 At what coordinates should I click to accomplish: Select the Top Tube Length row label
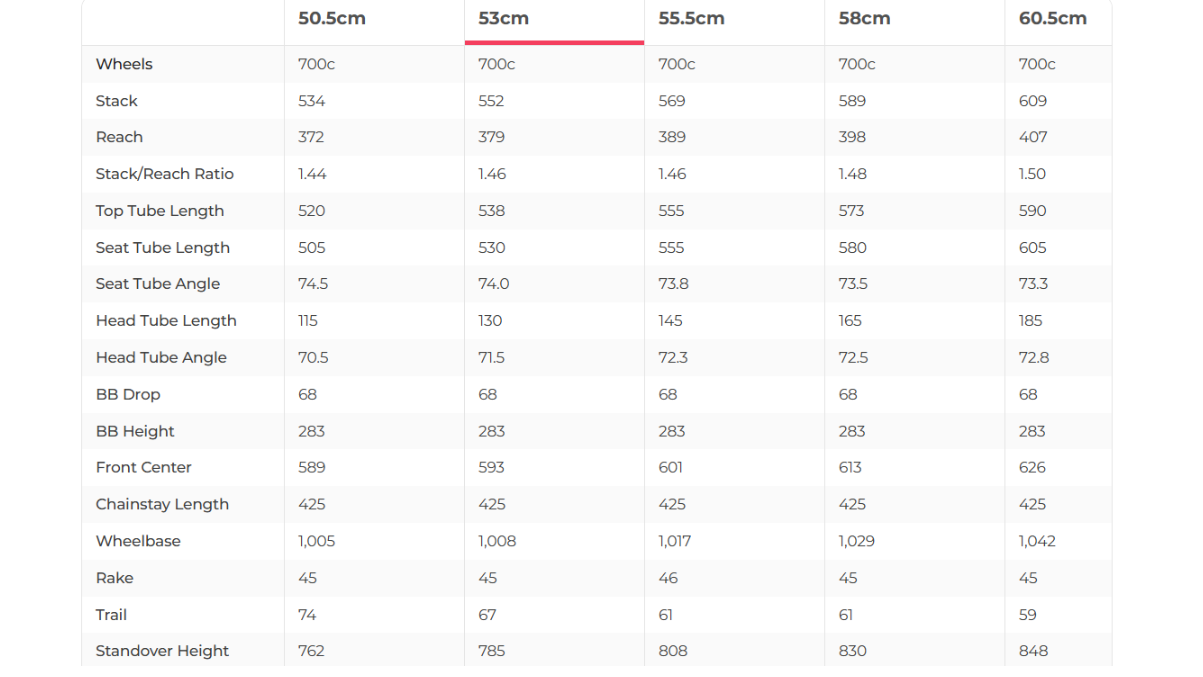pyautogui.click(x=159, y=211)
